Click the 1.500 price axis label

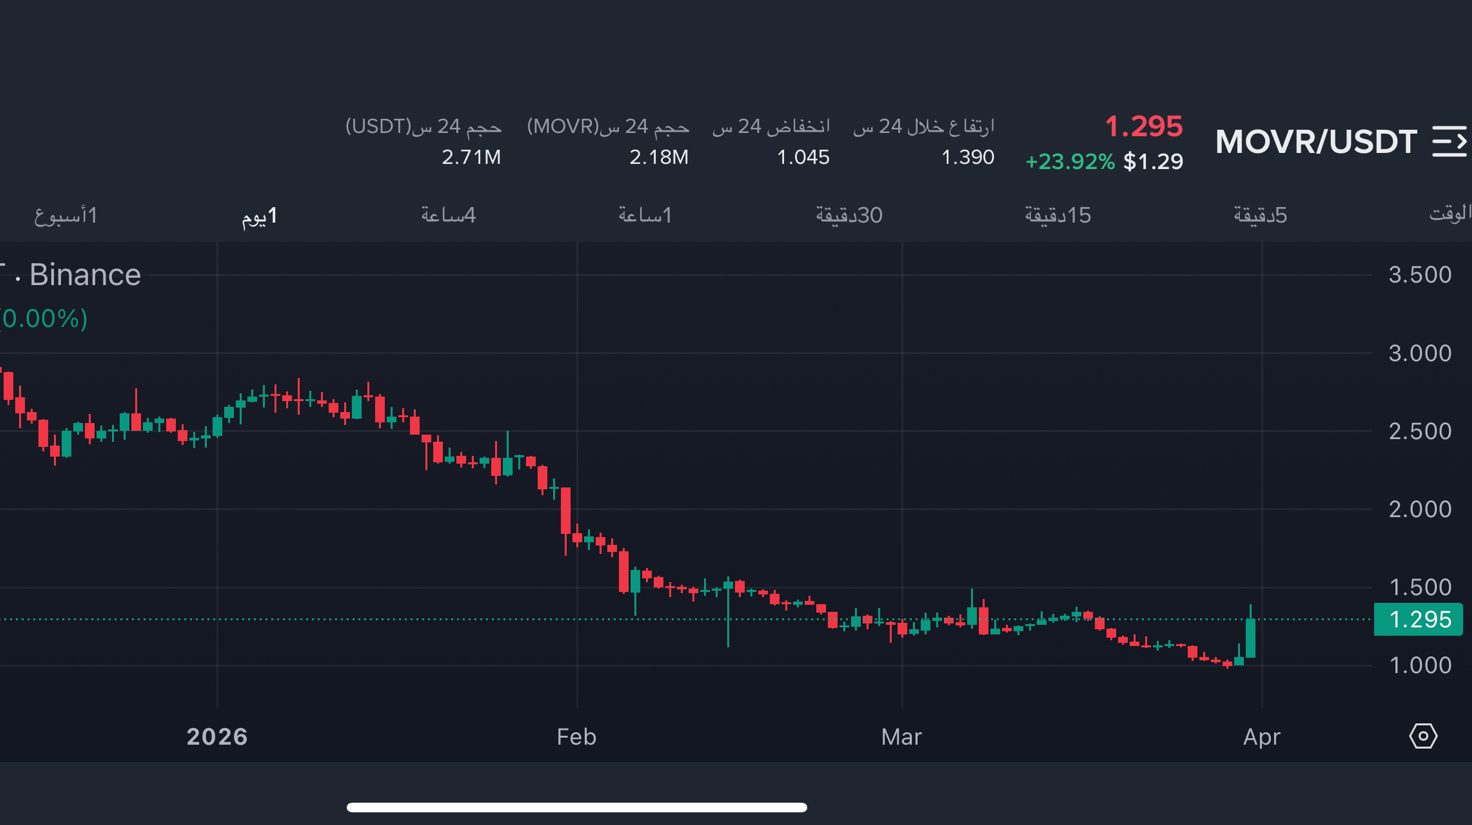[x=1419, y=587]
